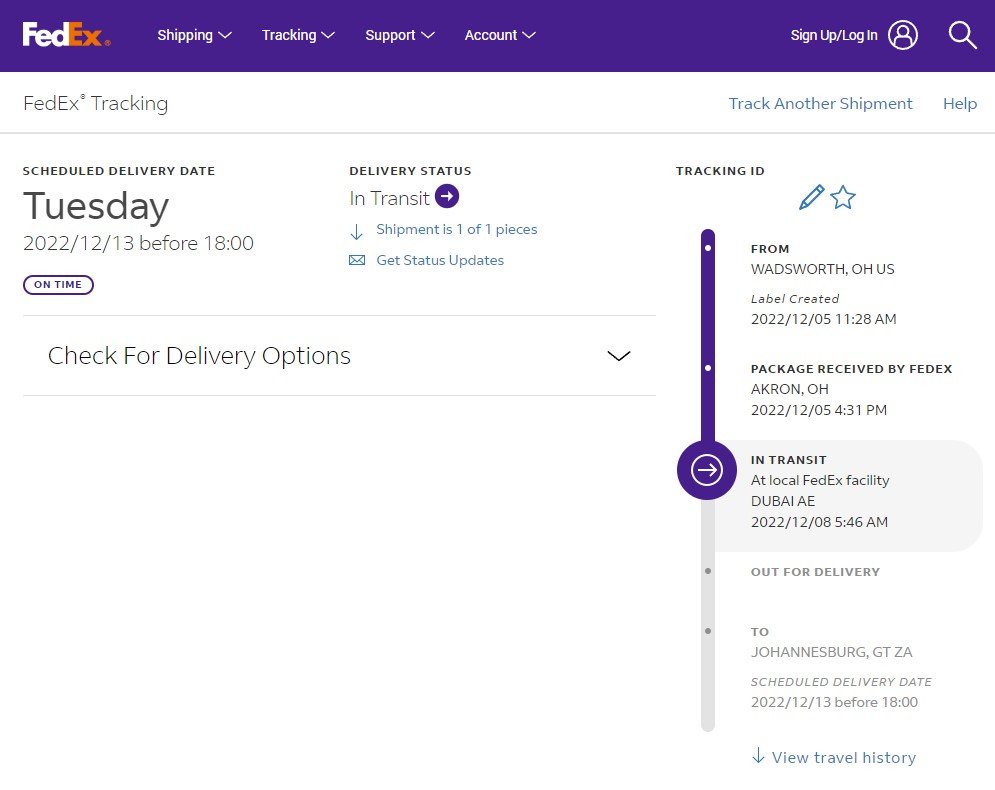Click the JOHANNESBURG, GT ZA destination text

point(832,652)
